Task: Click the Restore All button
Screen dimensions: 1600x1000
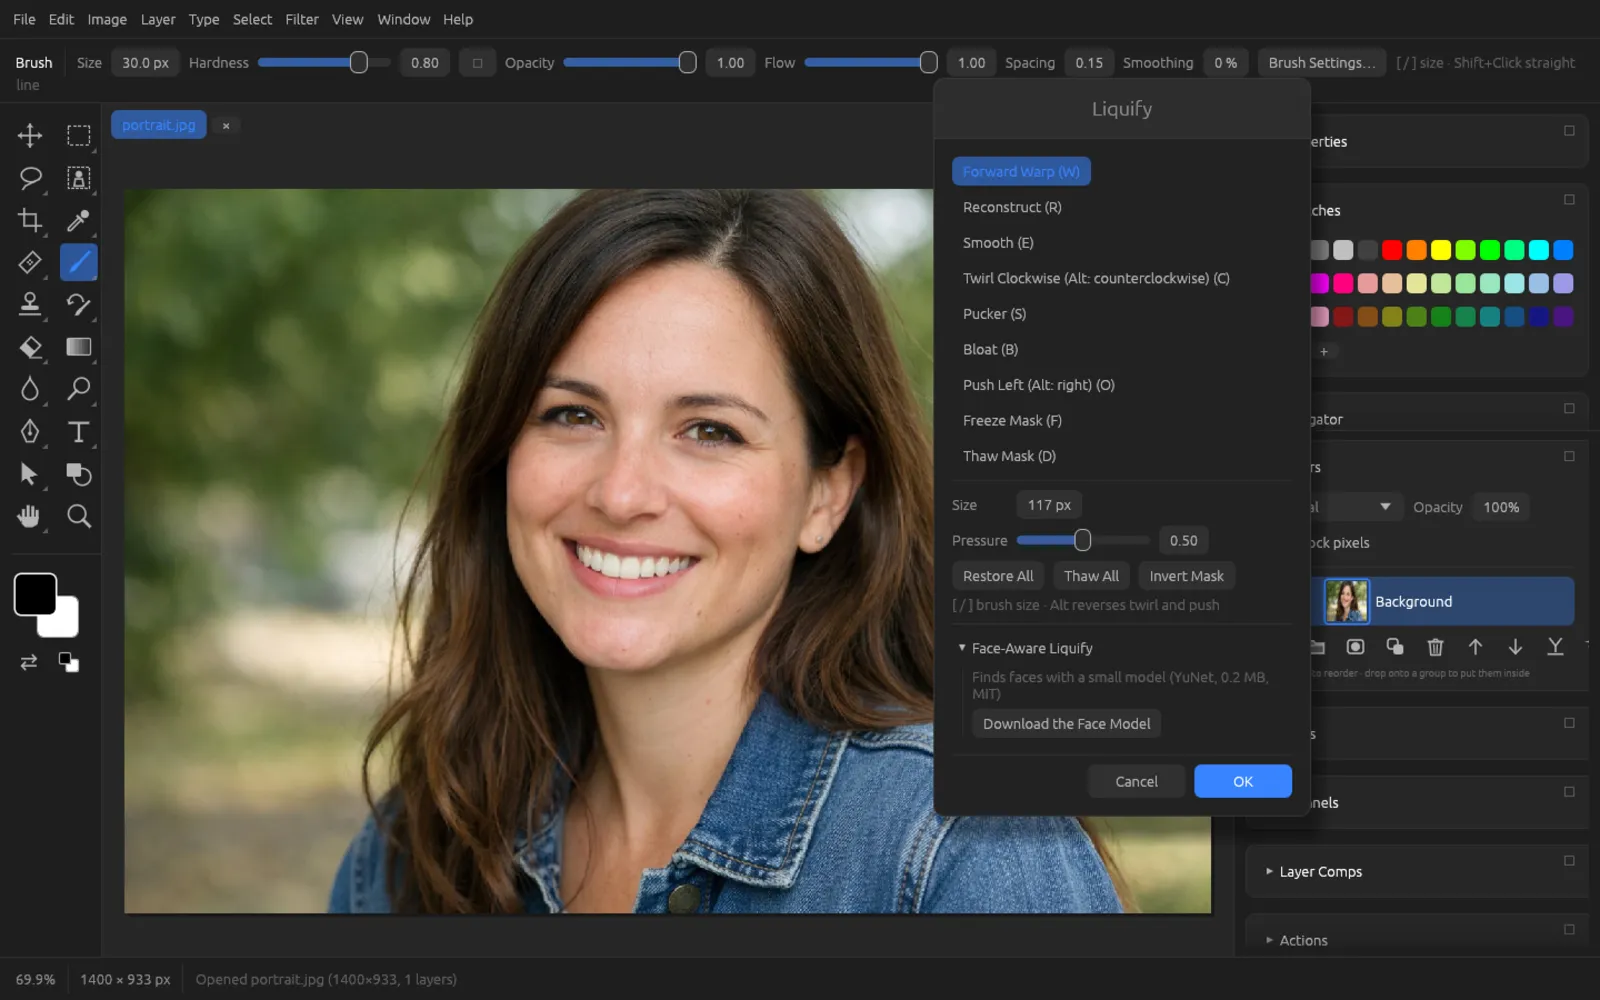Action: pyautogui.click(x=998, y=576)
